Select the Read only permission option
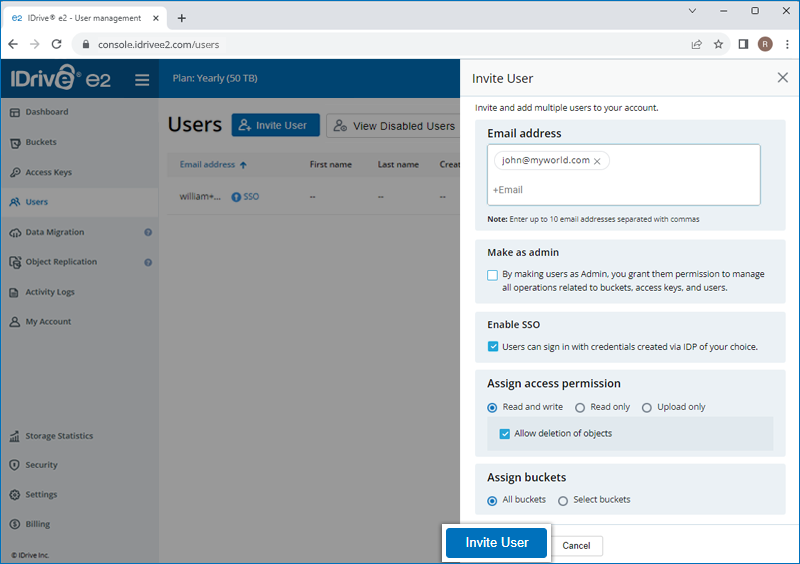800x564 pixels. click(x=581, y=408)
